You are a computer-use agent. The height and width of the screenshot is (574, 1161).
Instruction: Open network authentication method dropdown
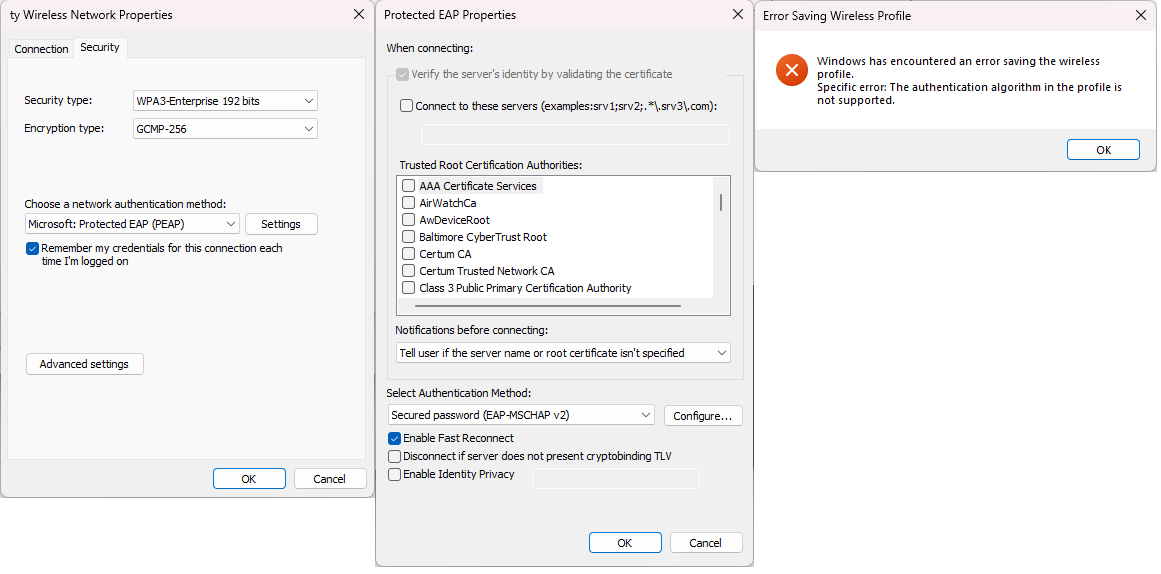coord(132,224)
